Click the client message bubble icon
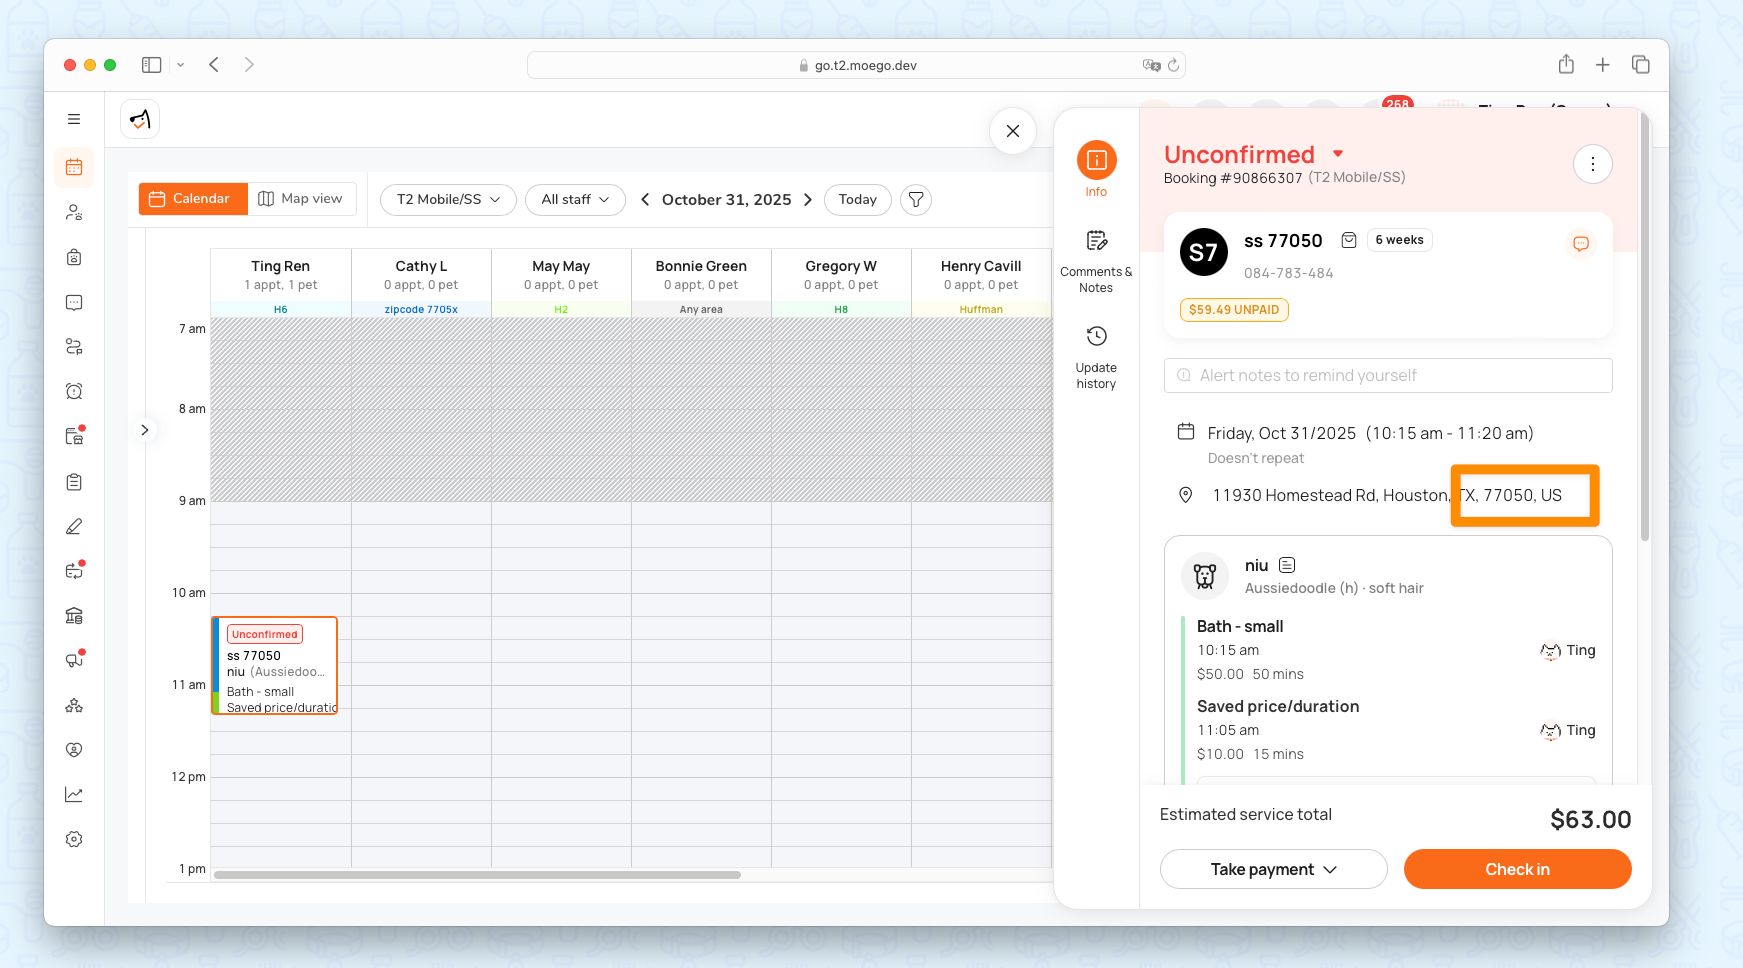Image resolution: width=1743 pixels, height=968 pixels. (1580, 244)
